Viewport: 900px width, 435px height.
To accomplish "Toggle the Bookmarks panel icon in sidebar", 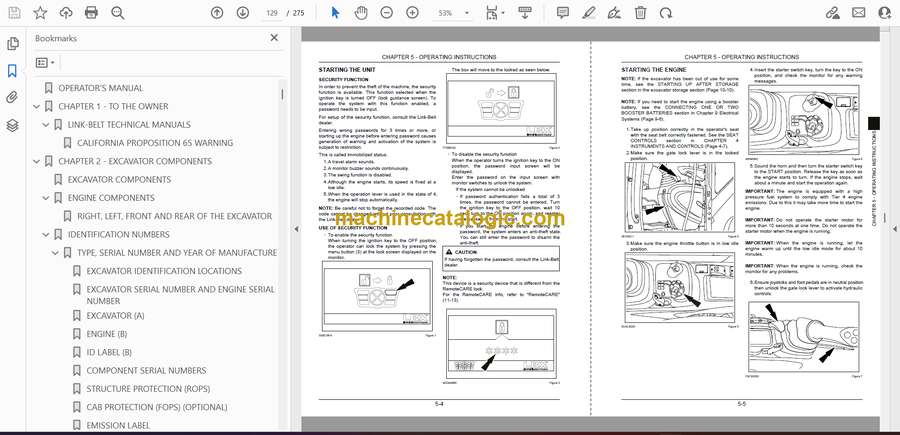I will coord(13,71).
